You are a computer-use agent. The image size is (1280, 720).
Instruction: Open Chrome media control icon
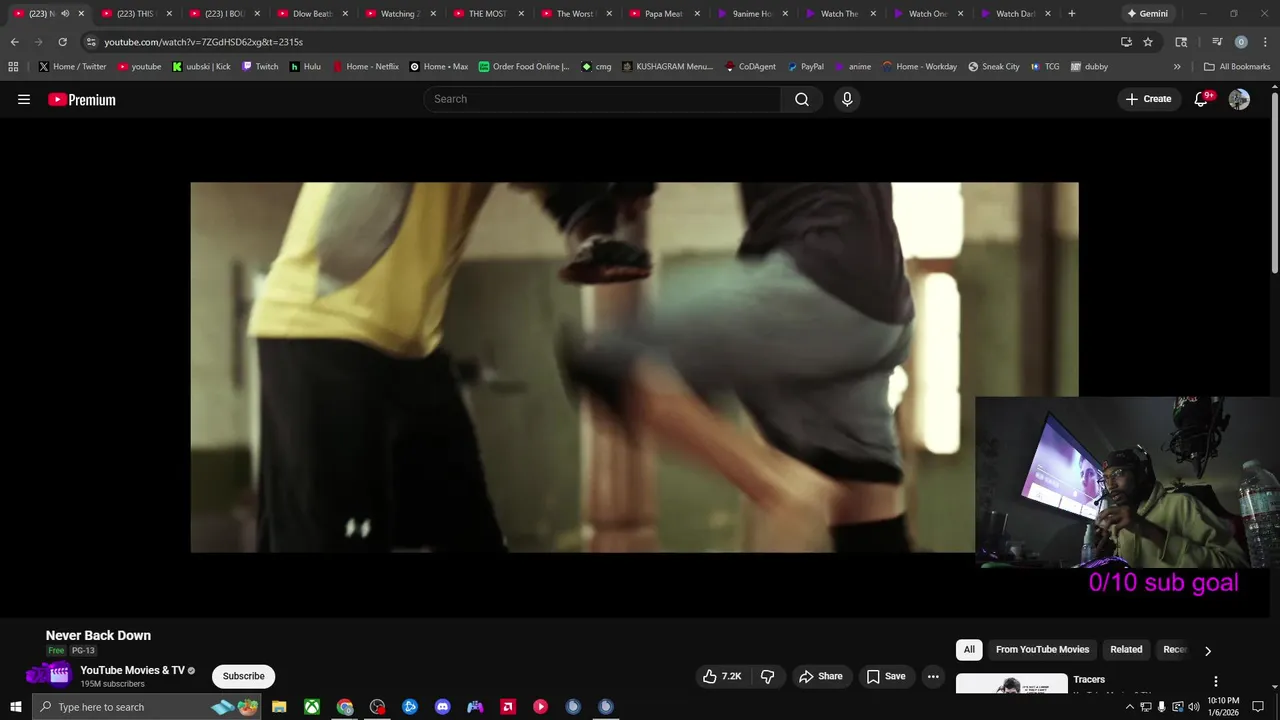[1217, 42]
